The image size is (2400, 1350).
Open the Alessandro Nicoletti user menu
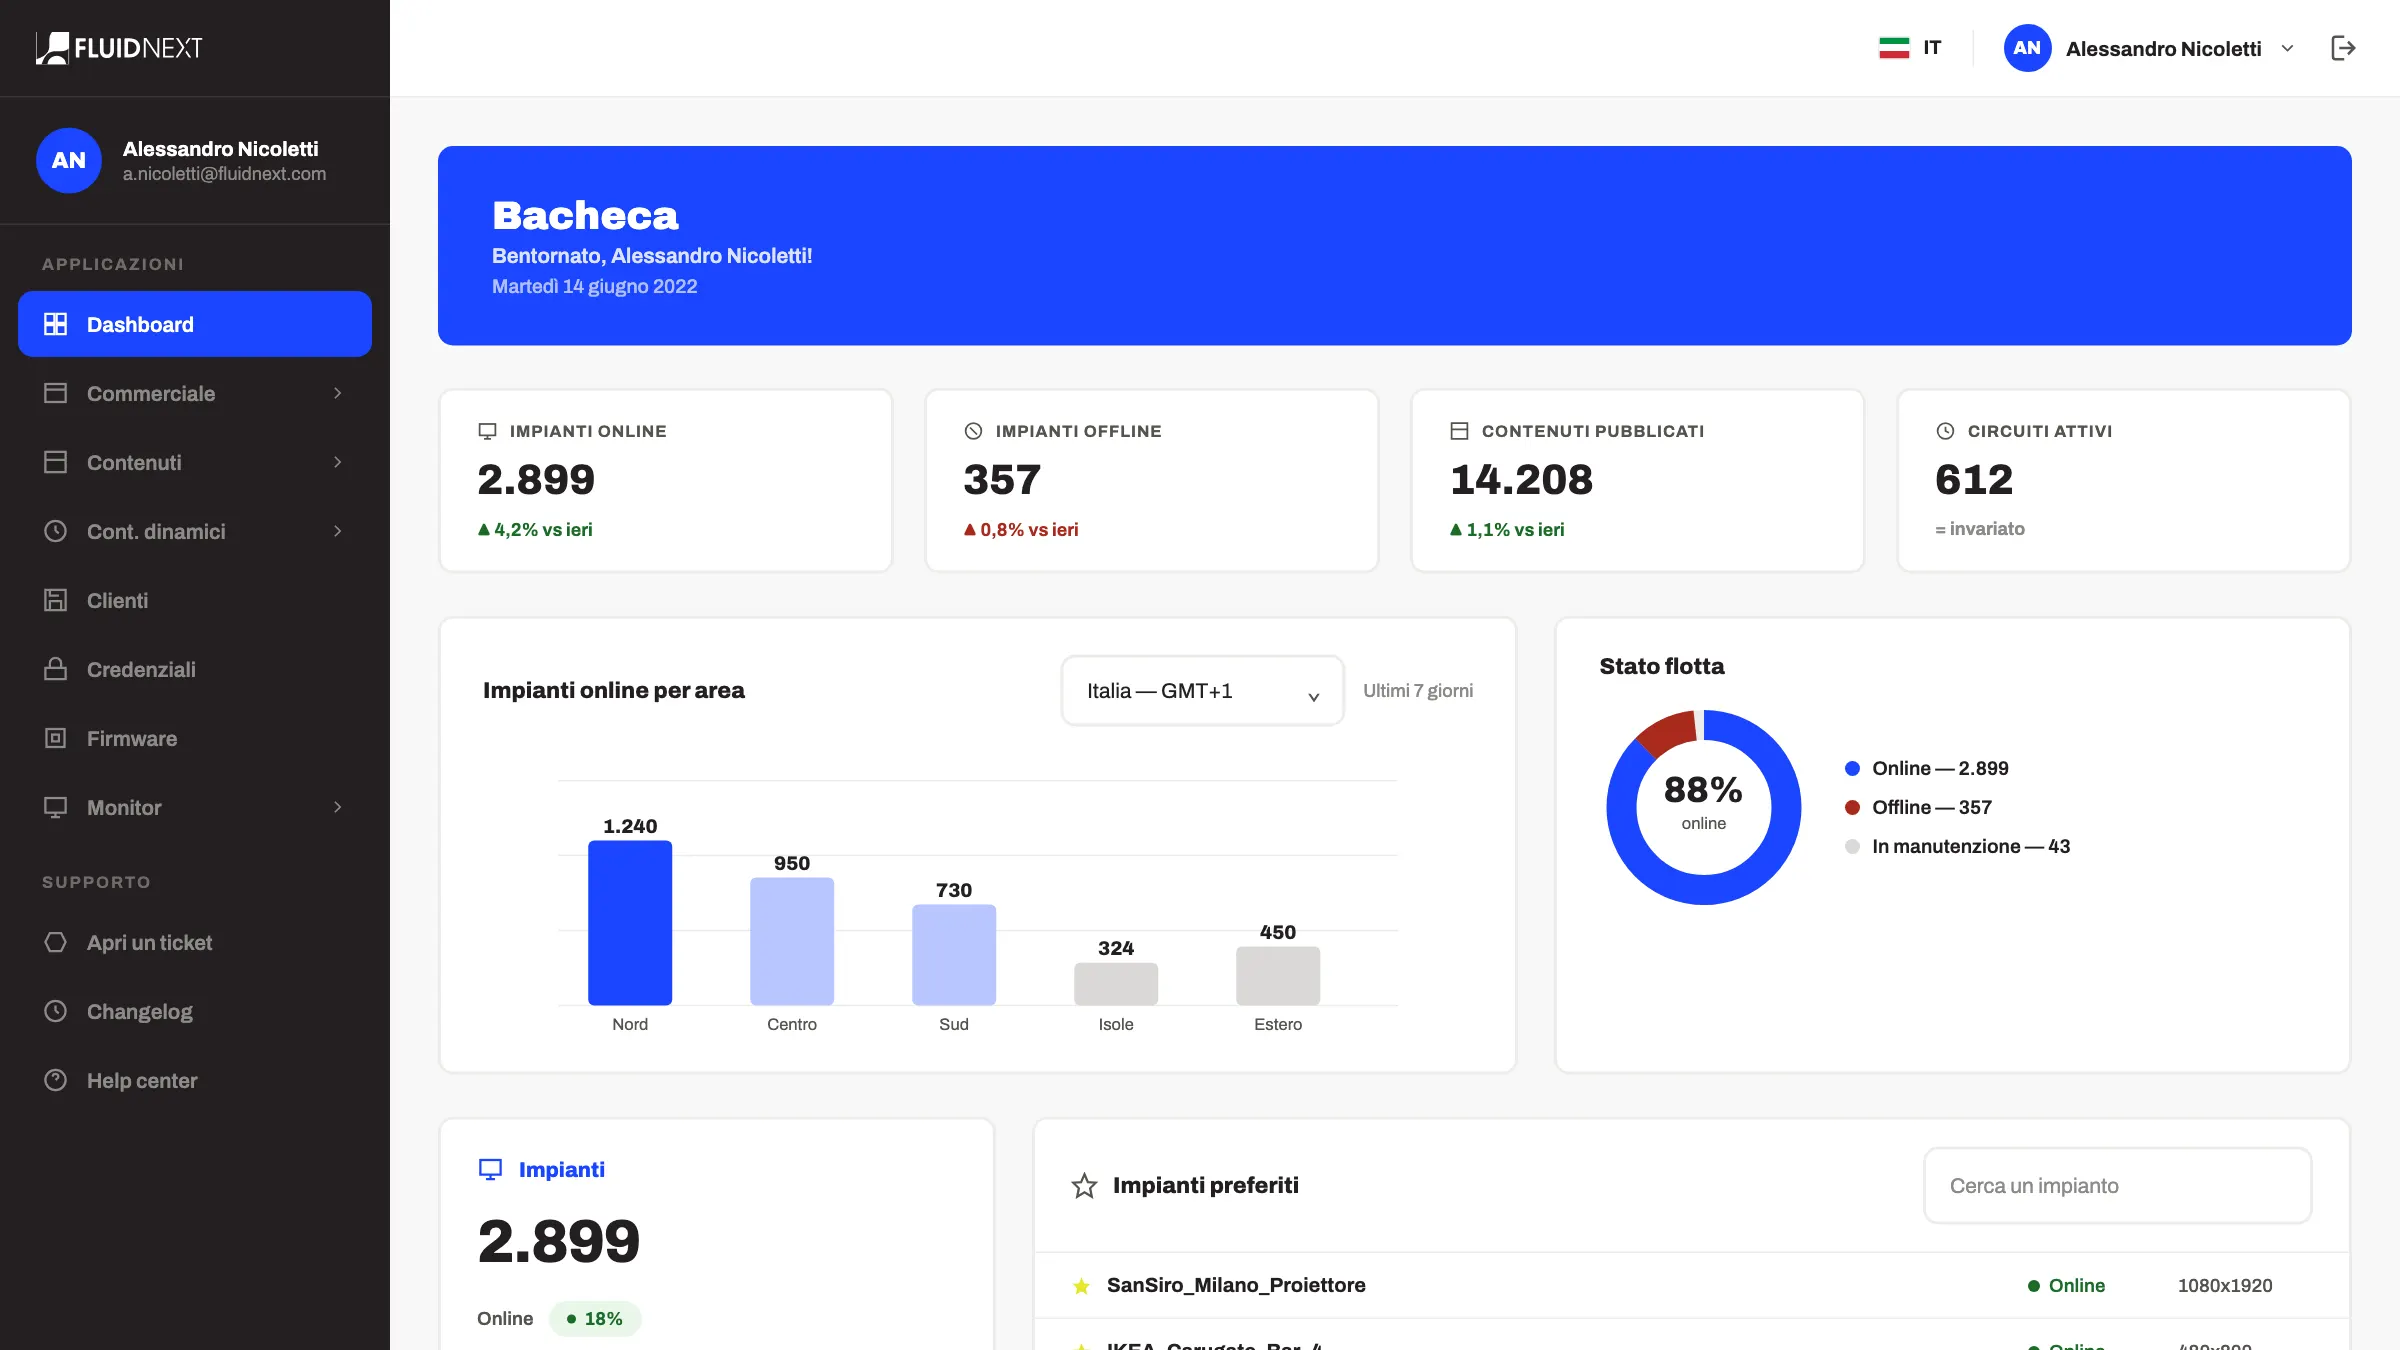point(2150,48)
